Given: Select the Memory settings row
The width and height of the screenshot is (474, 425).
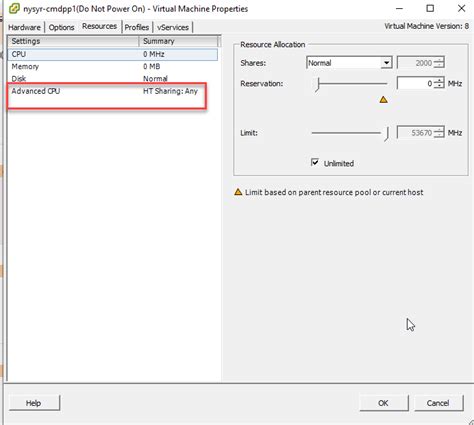Looking at the screenshot, I should (113, 67).
